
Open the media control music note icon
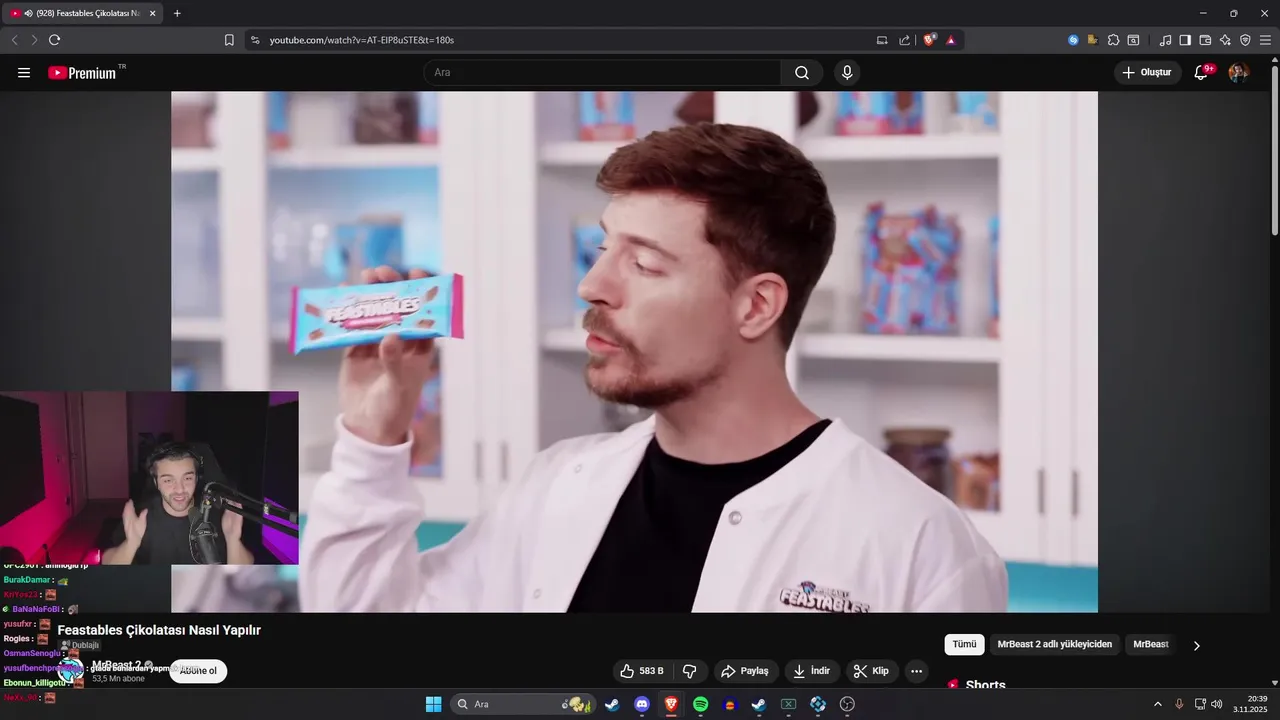coord(1165,40)
